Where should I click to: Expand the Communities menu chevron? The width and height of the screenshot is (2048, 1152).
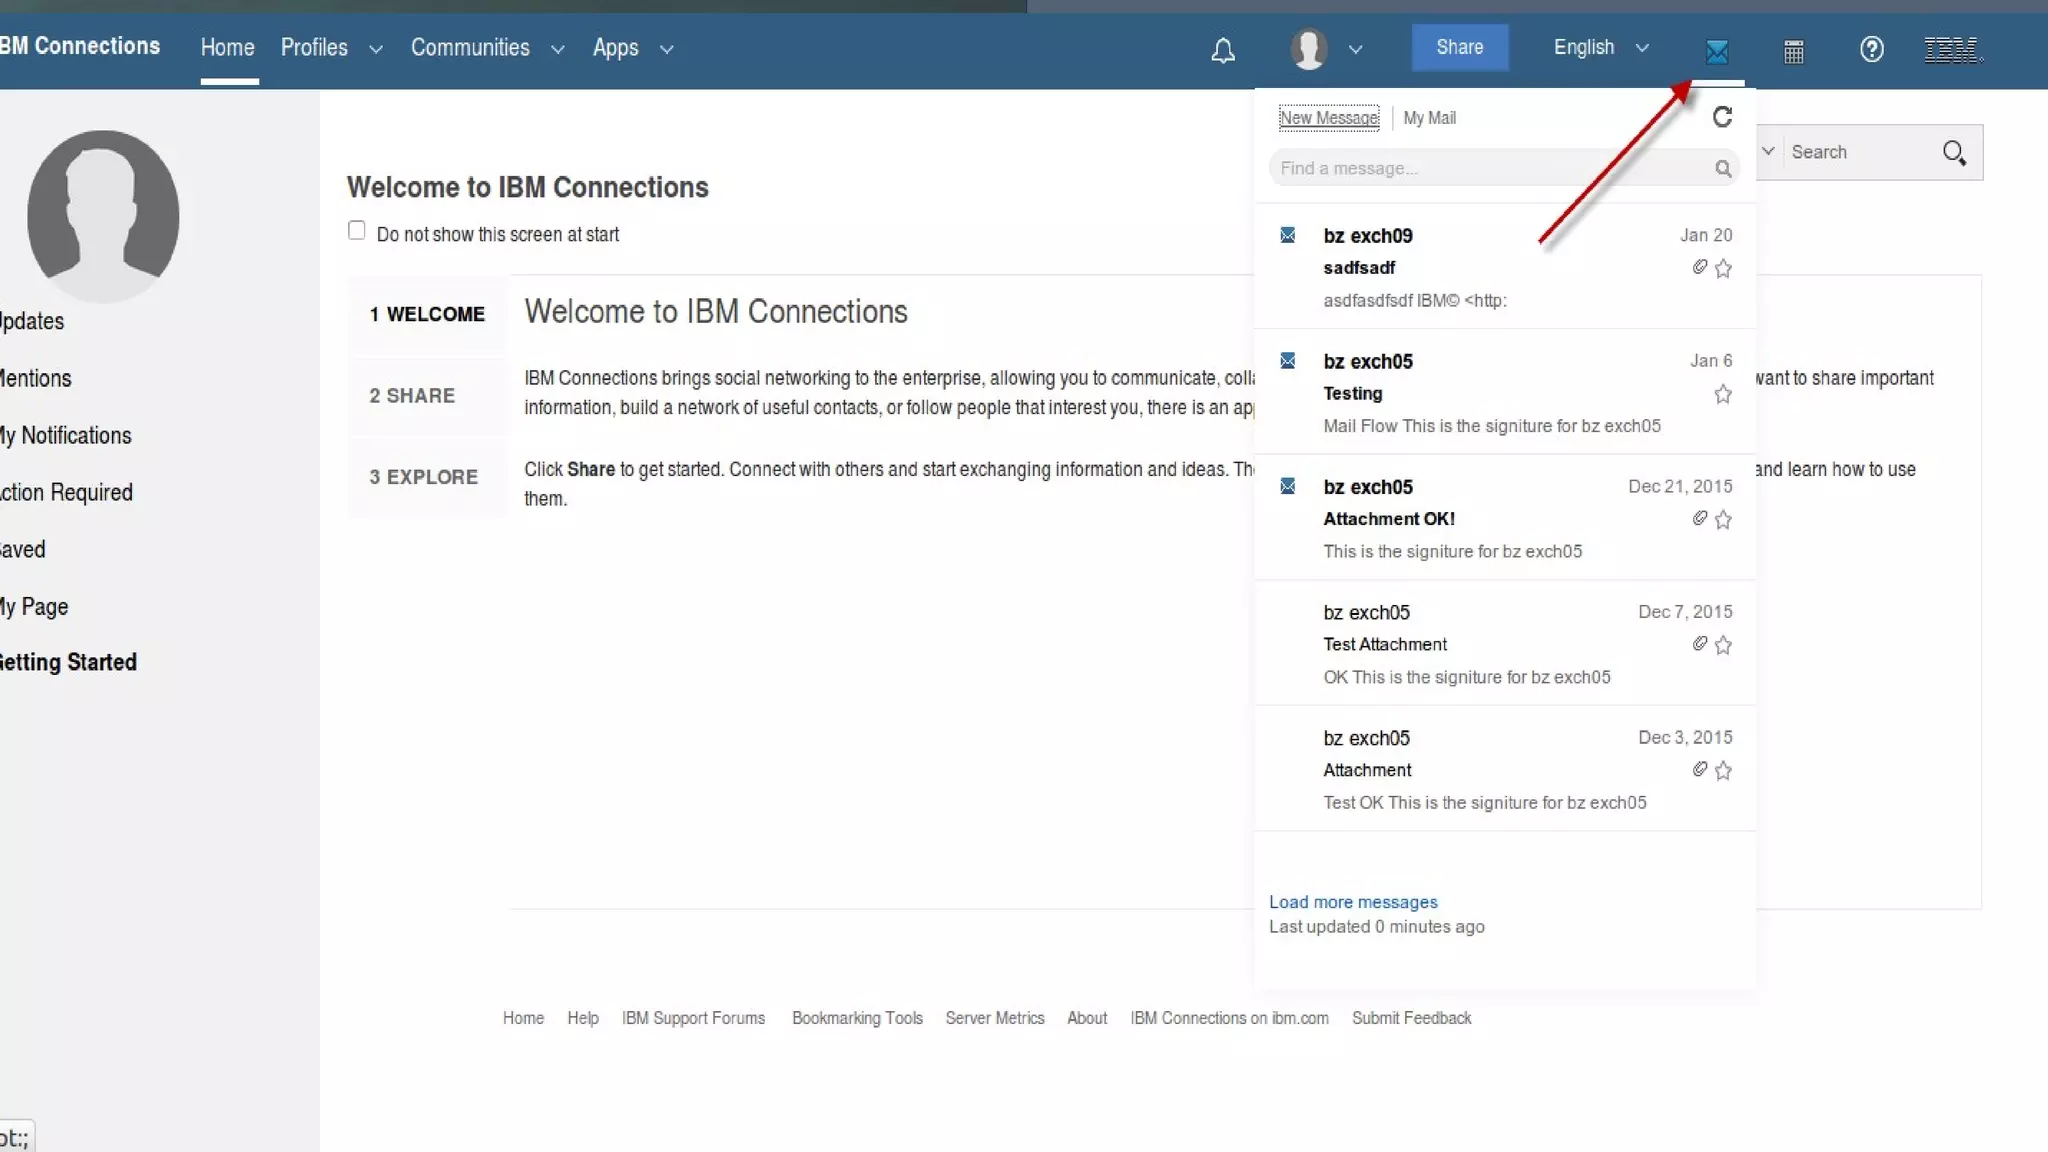[558, 49]
